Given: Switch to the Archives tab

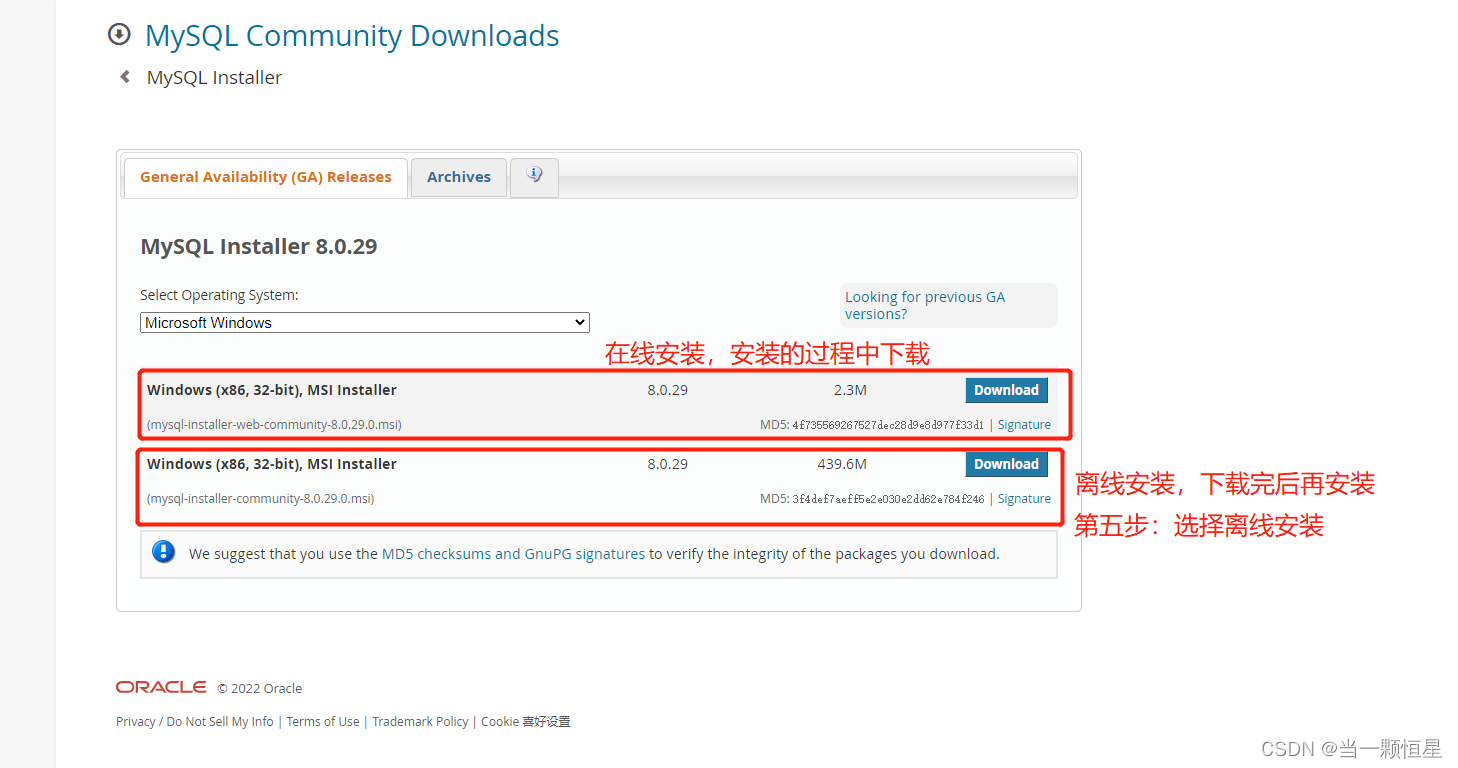Looking at the screenshot, I should [x=459, y=177].
